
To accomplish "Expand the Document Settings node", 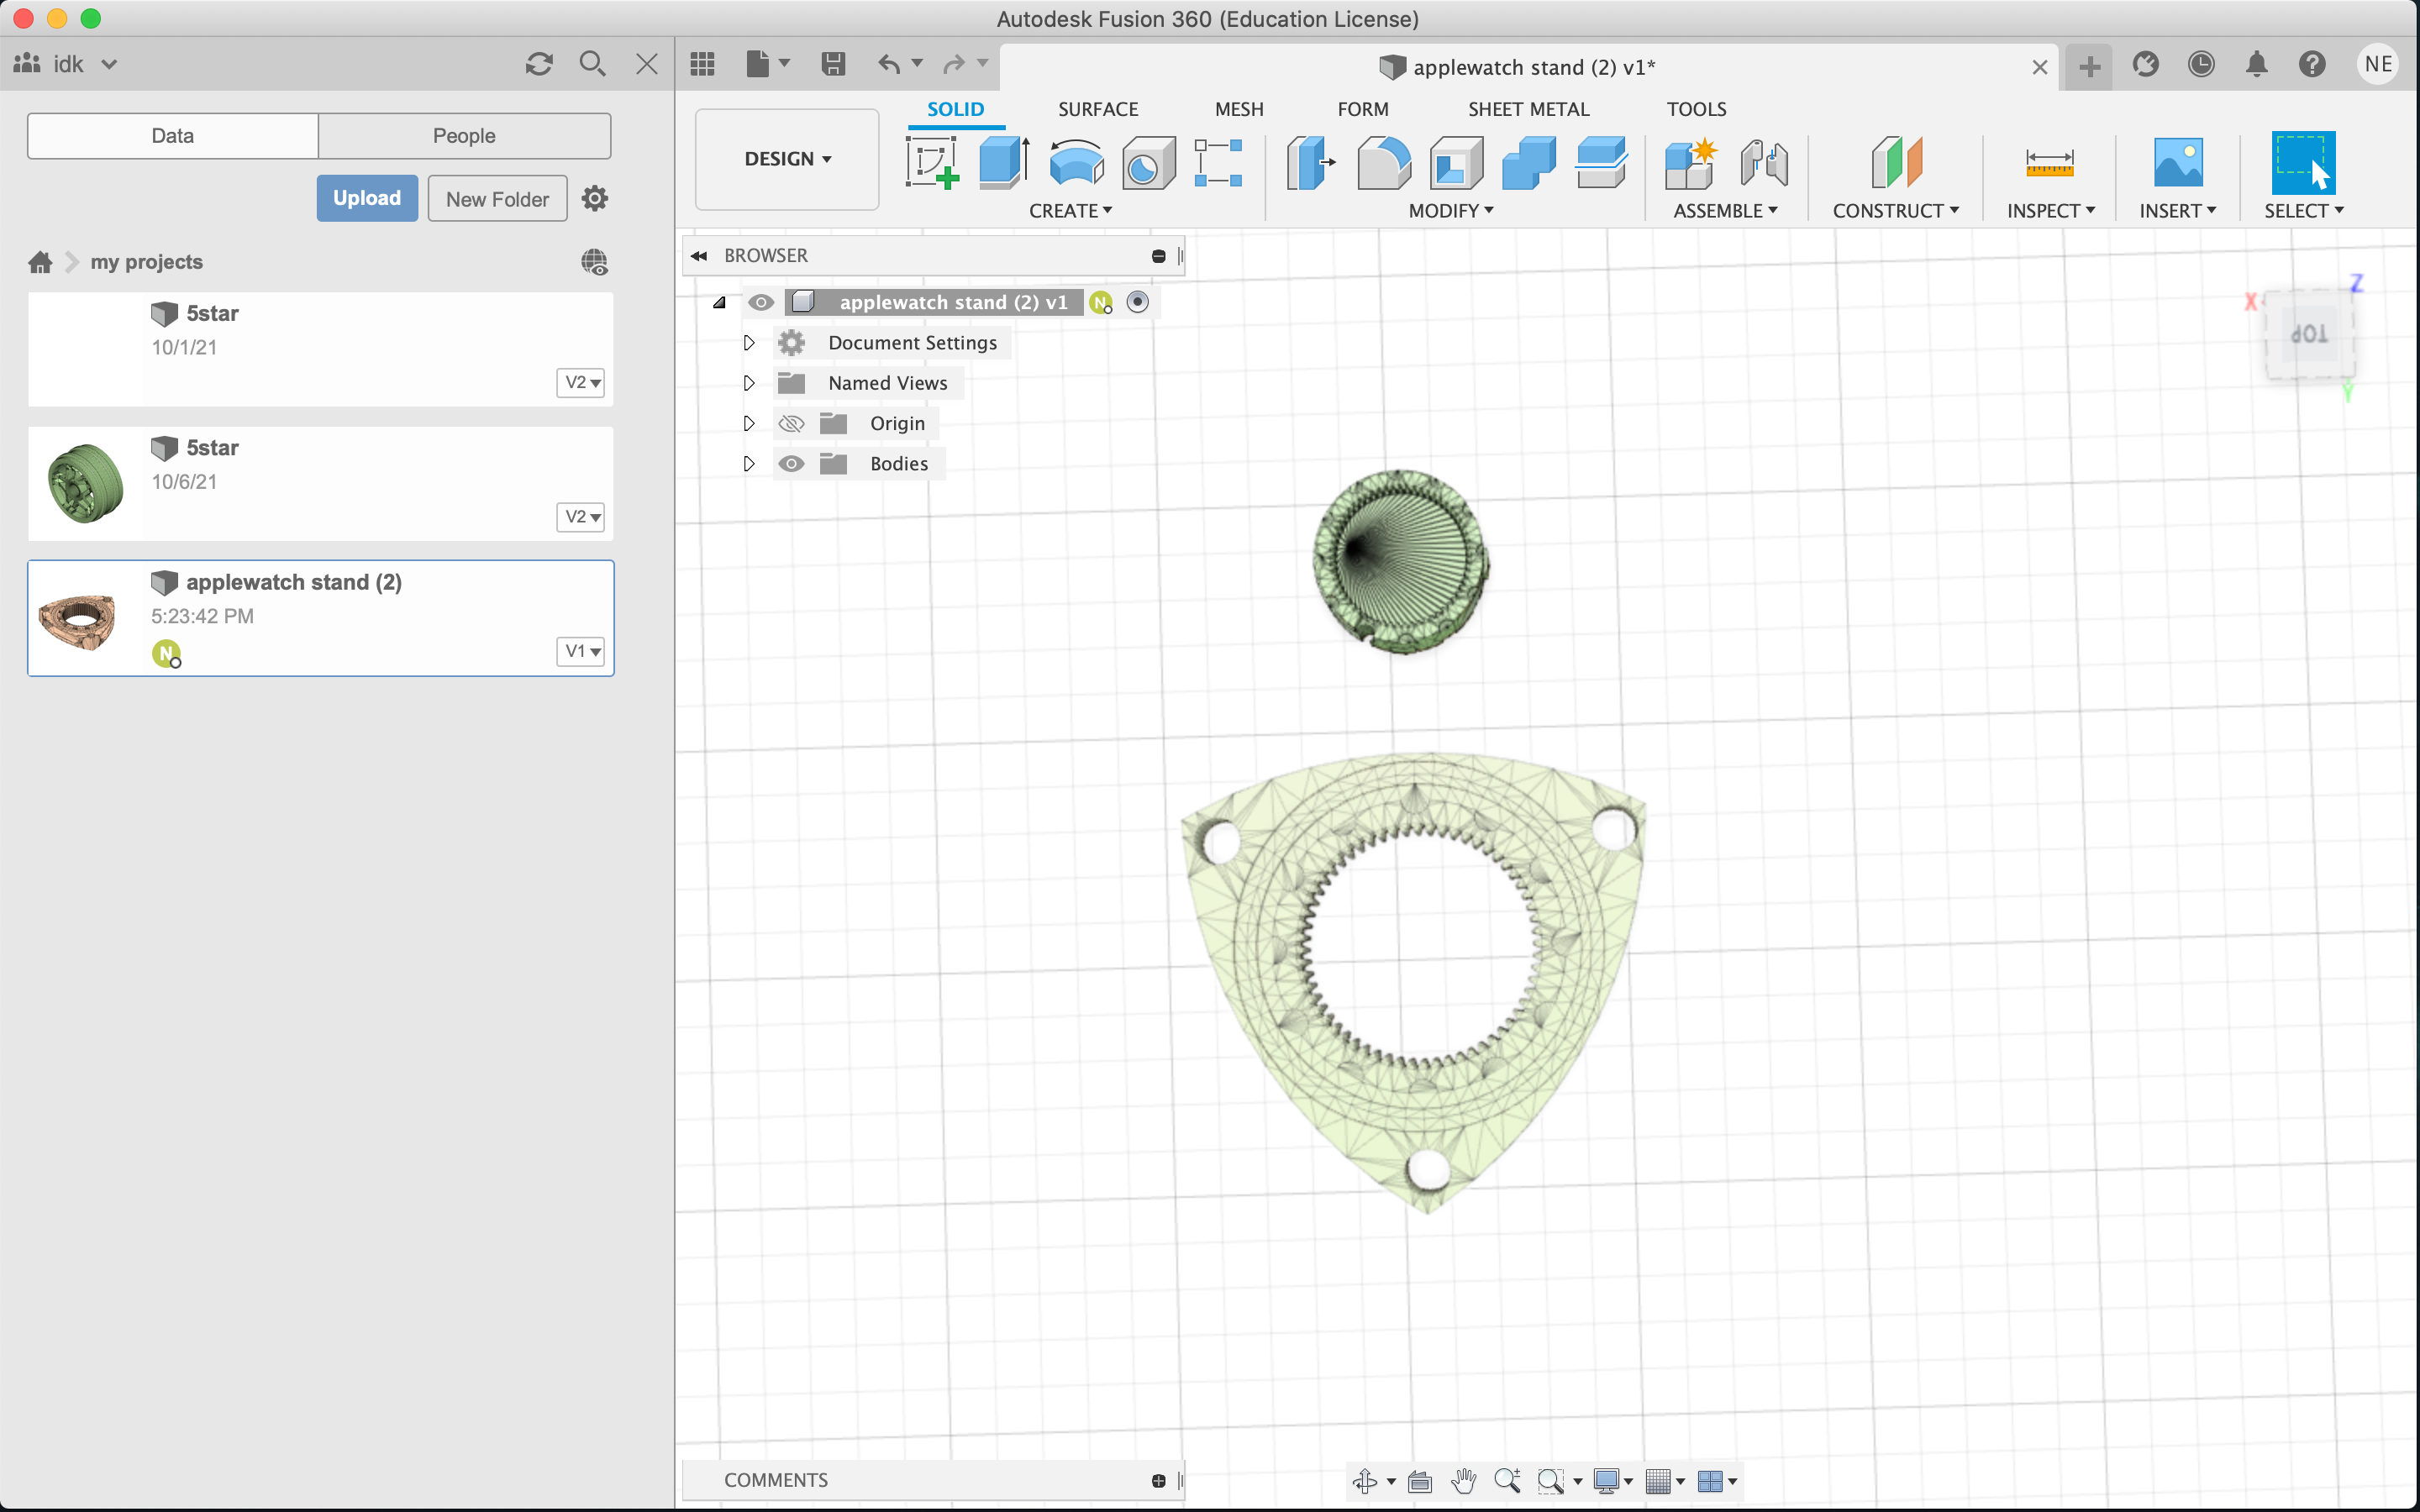I will pyautogui.click(x=748, y=343).
